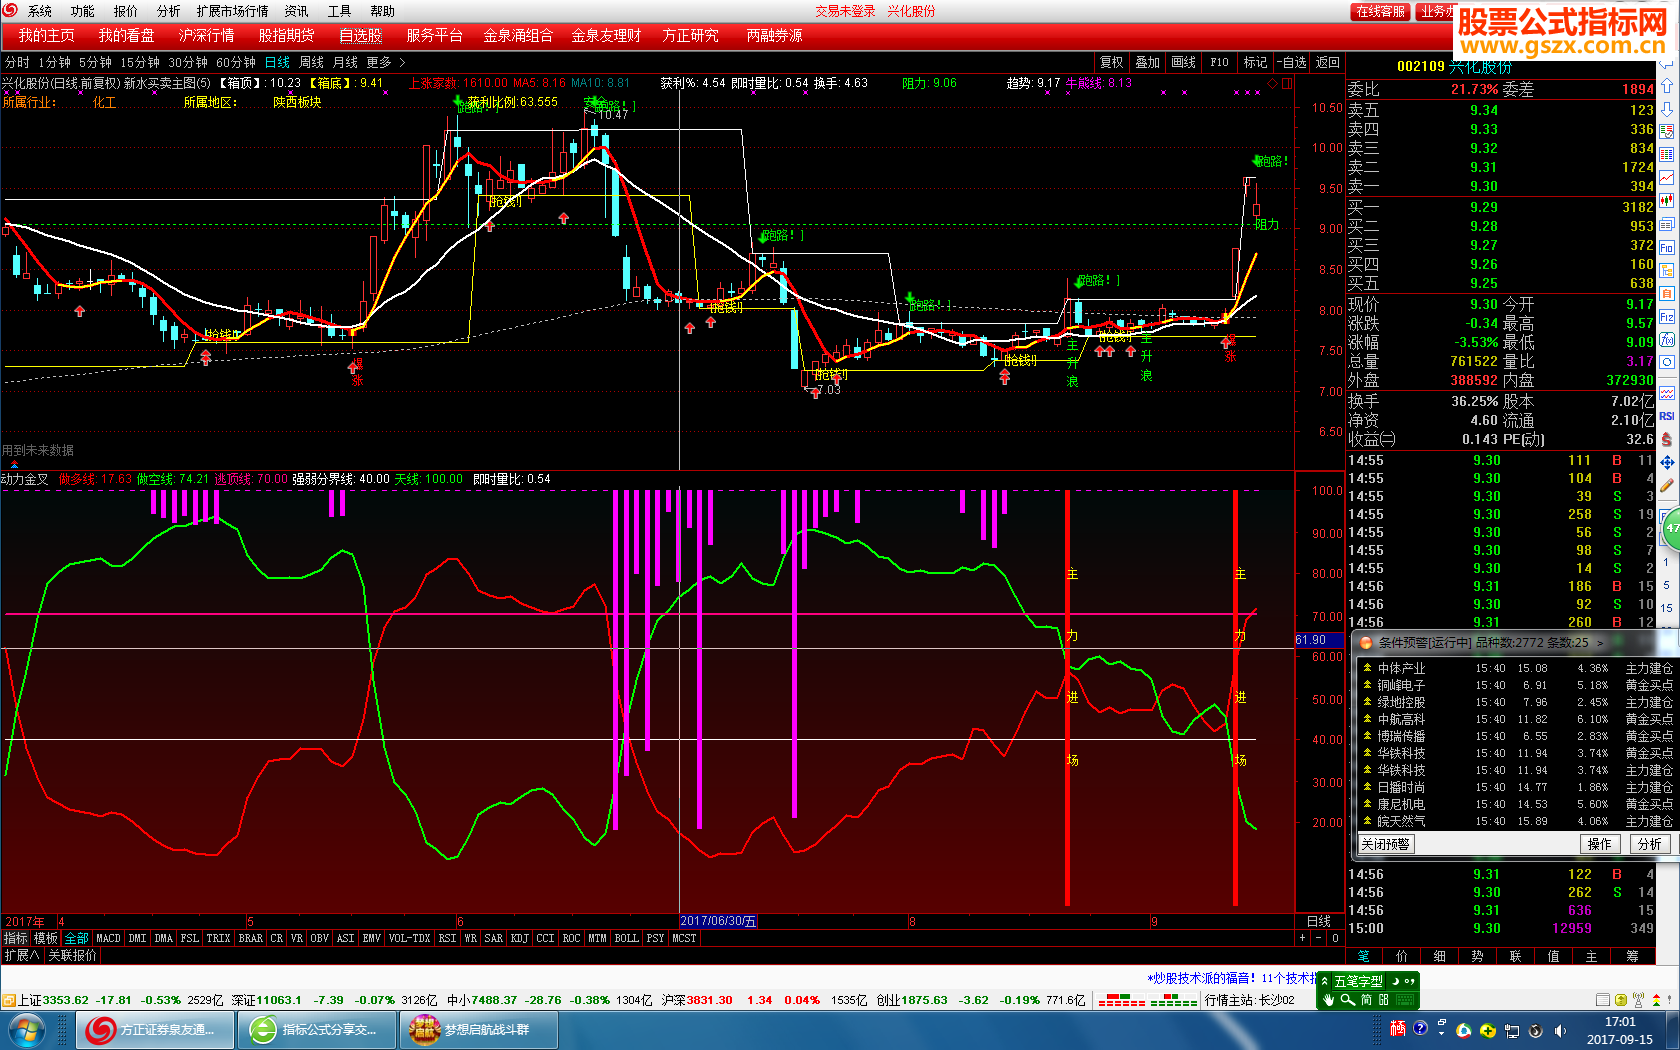Click the 在线客服 button
The height and width of the screenshot is (1050, 1680).
click(x=1380, y=11)
